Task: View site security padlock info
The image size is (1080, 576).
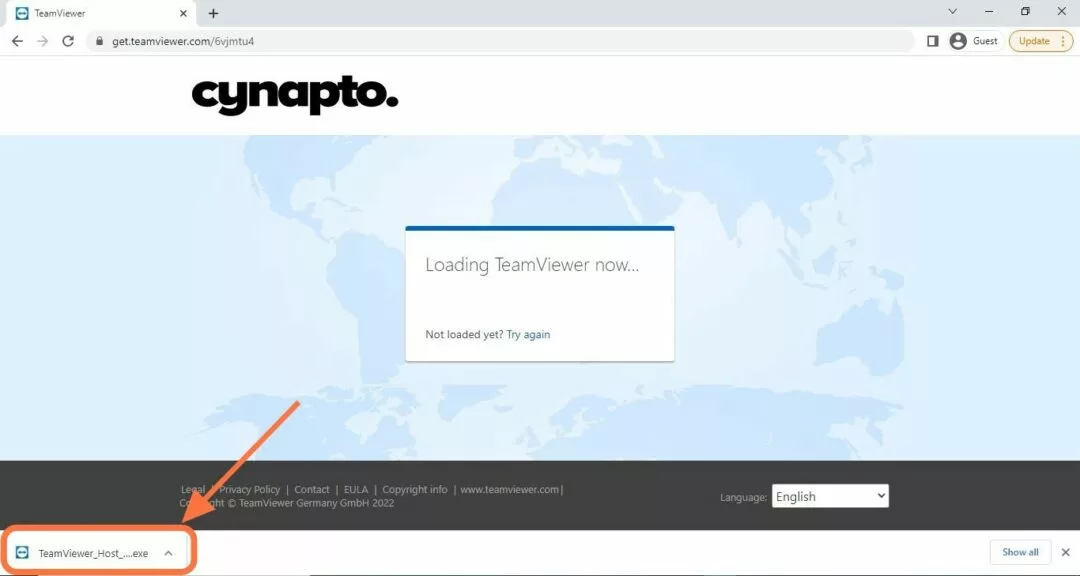Action: 99,41
